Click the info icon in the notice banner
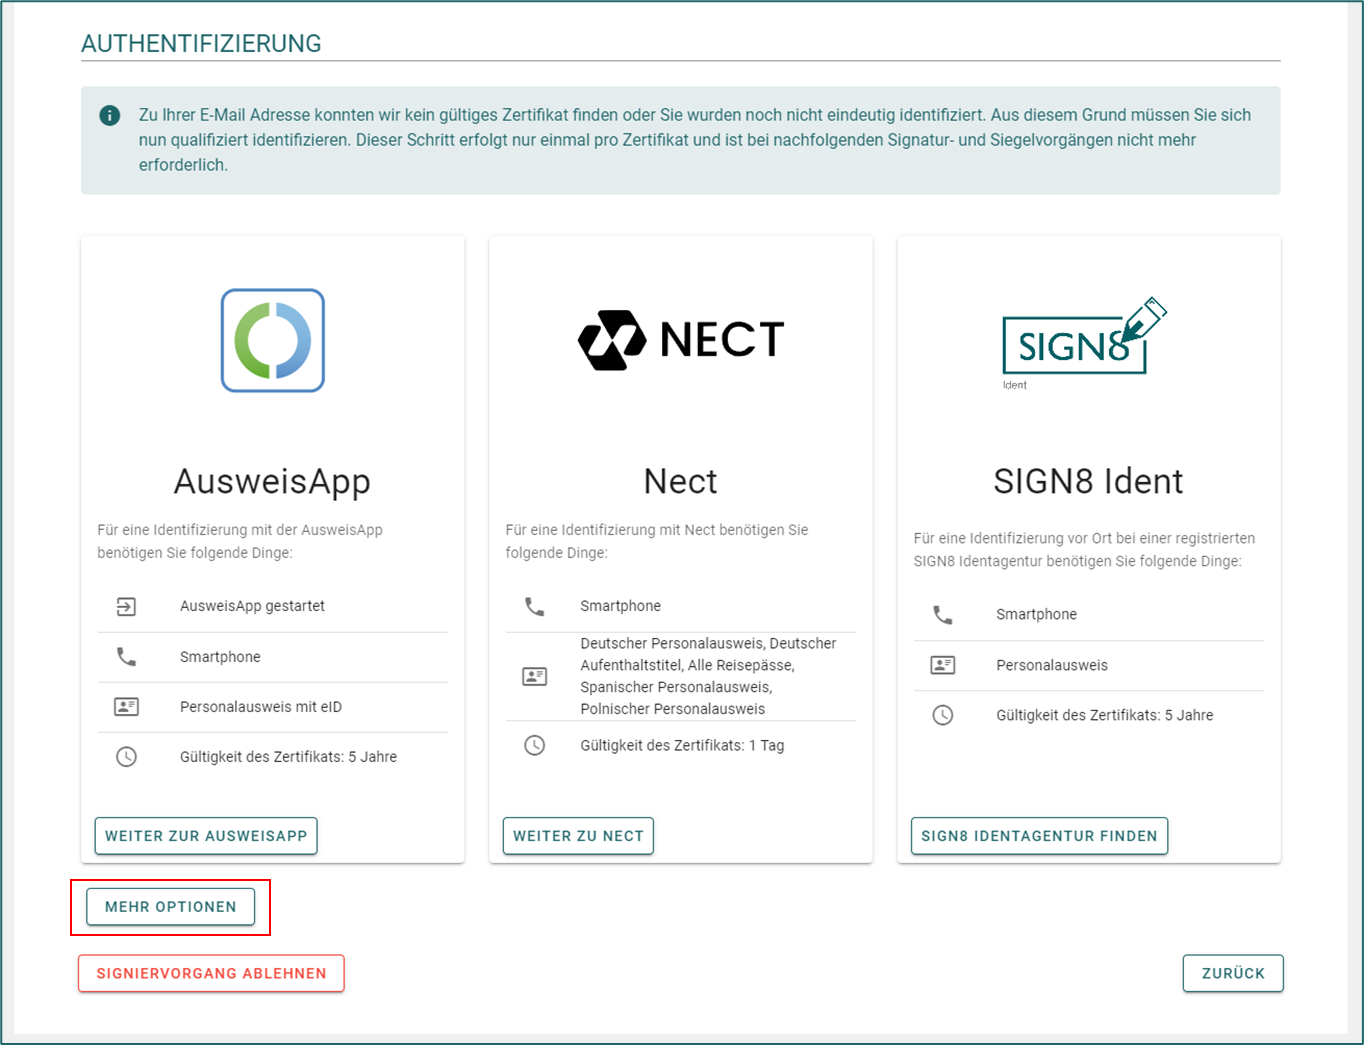This screenshot has width=1364, height=1045. (110, 115)
